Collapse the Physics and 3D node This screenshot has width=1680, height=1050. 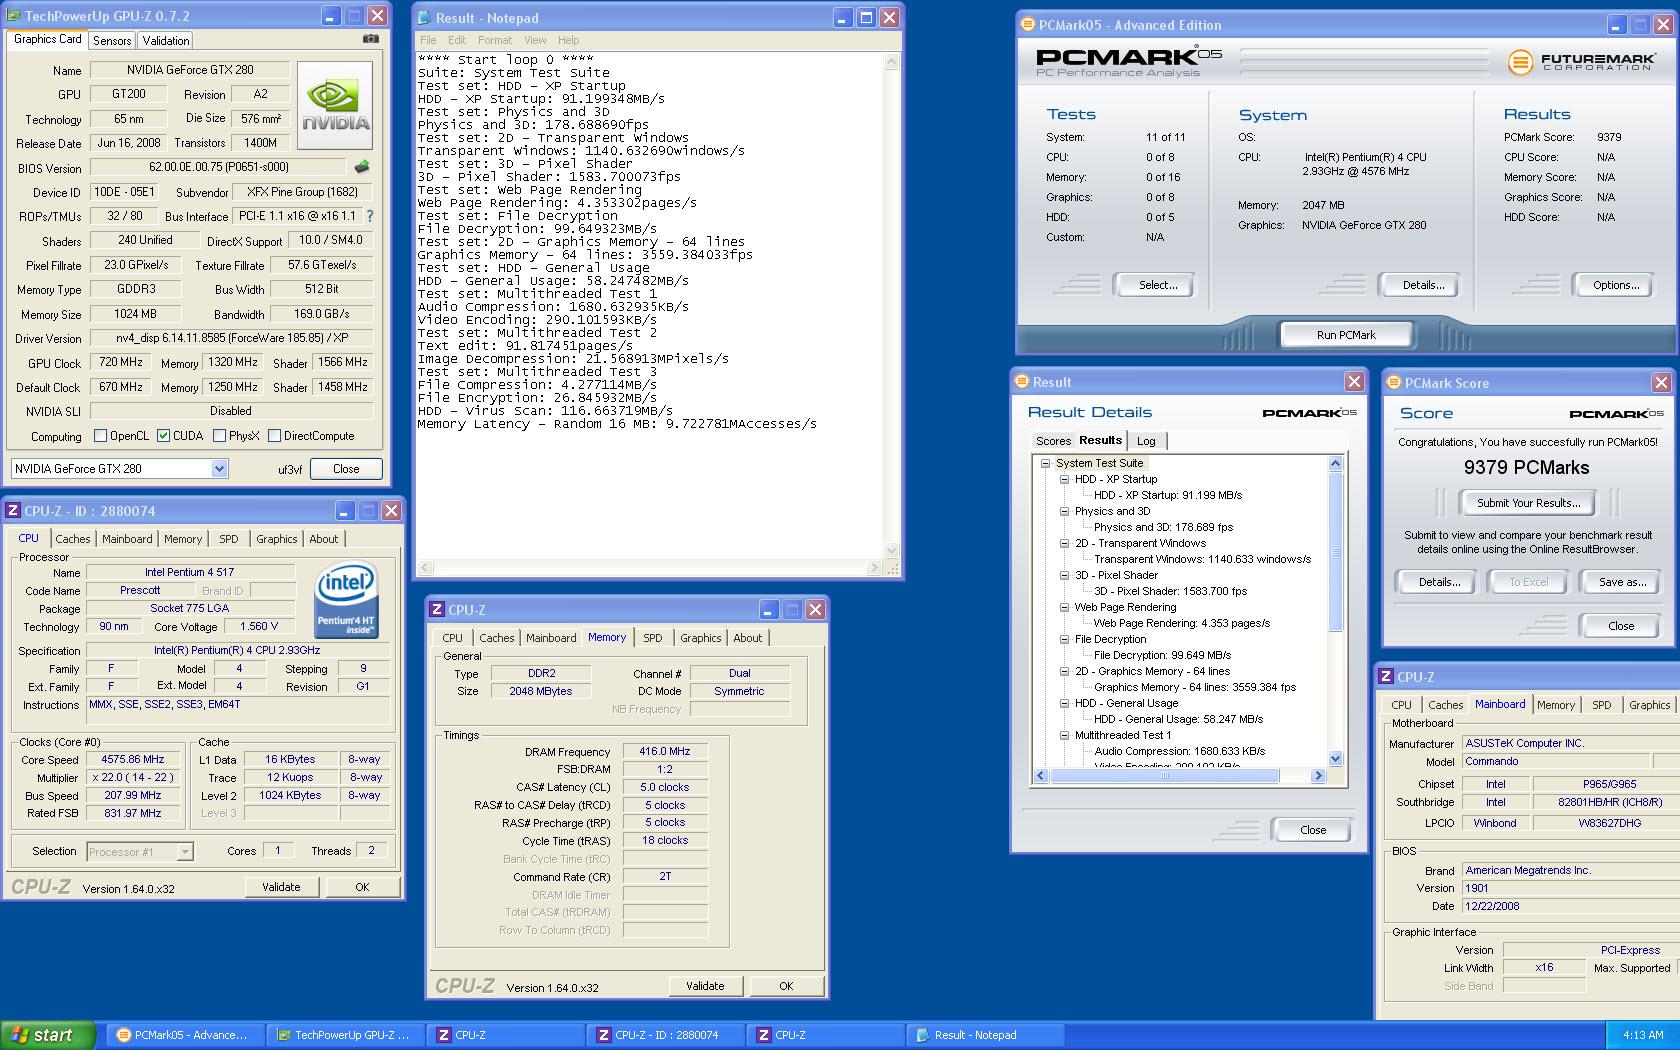point(1065,511)
